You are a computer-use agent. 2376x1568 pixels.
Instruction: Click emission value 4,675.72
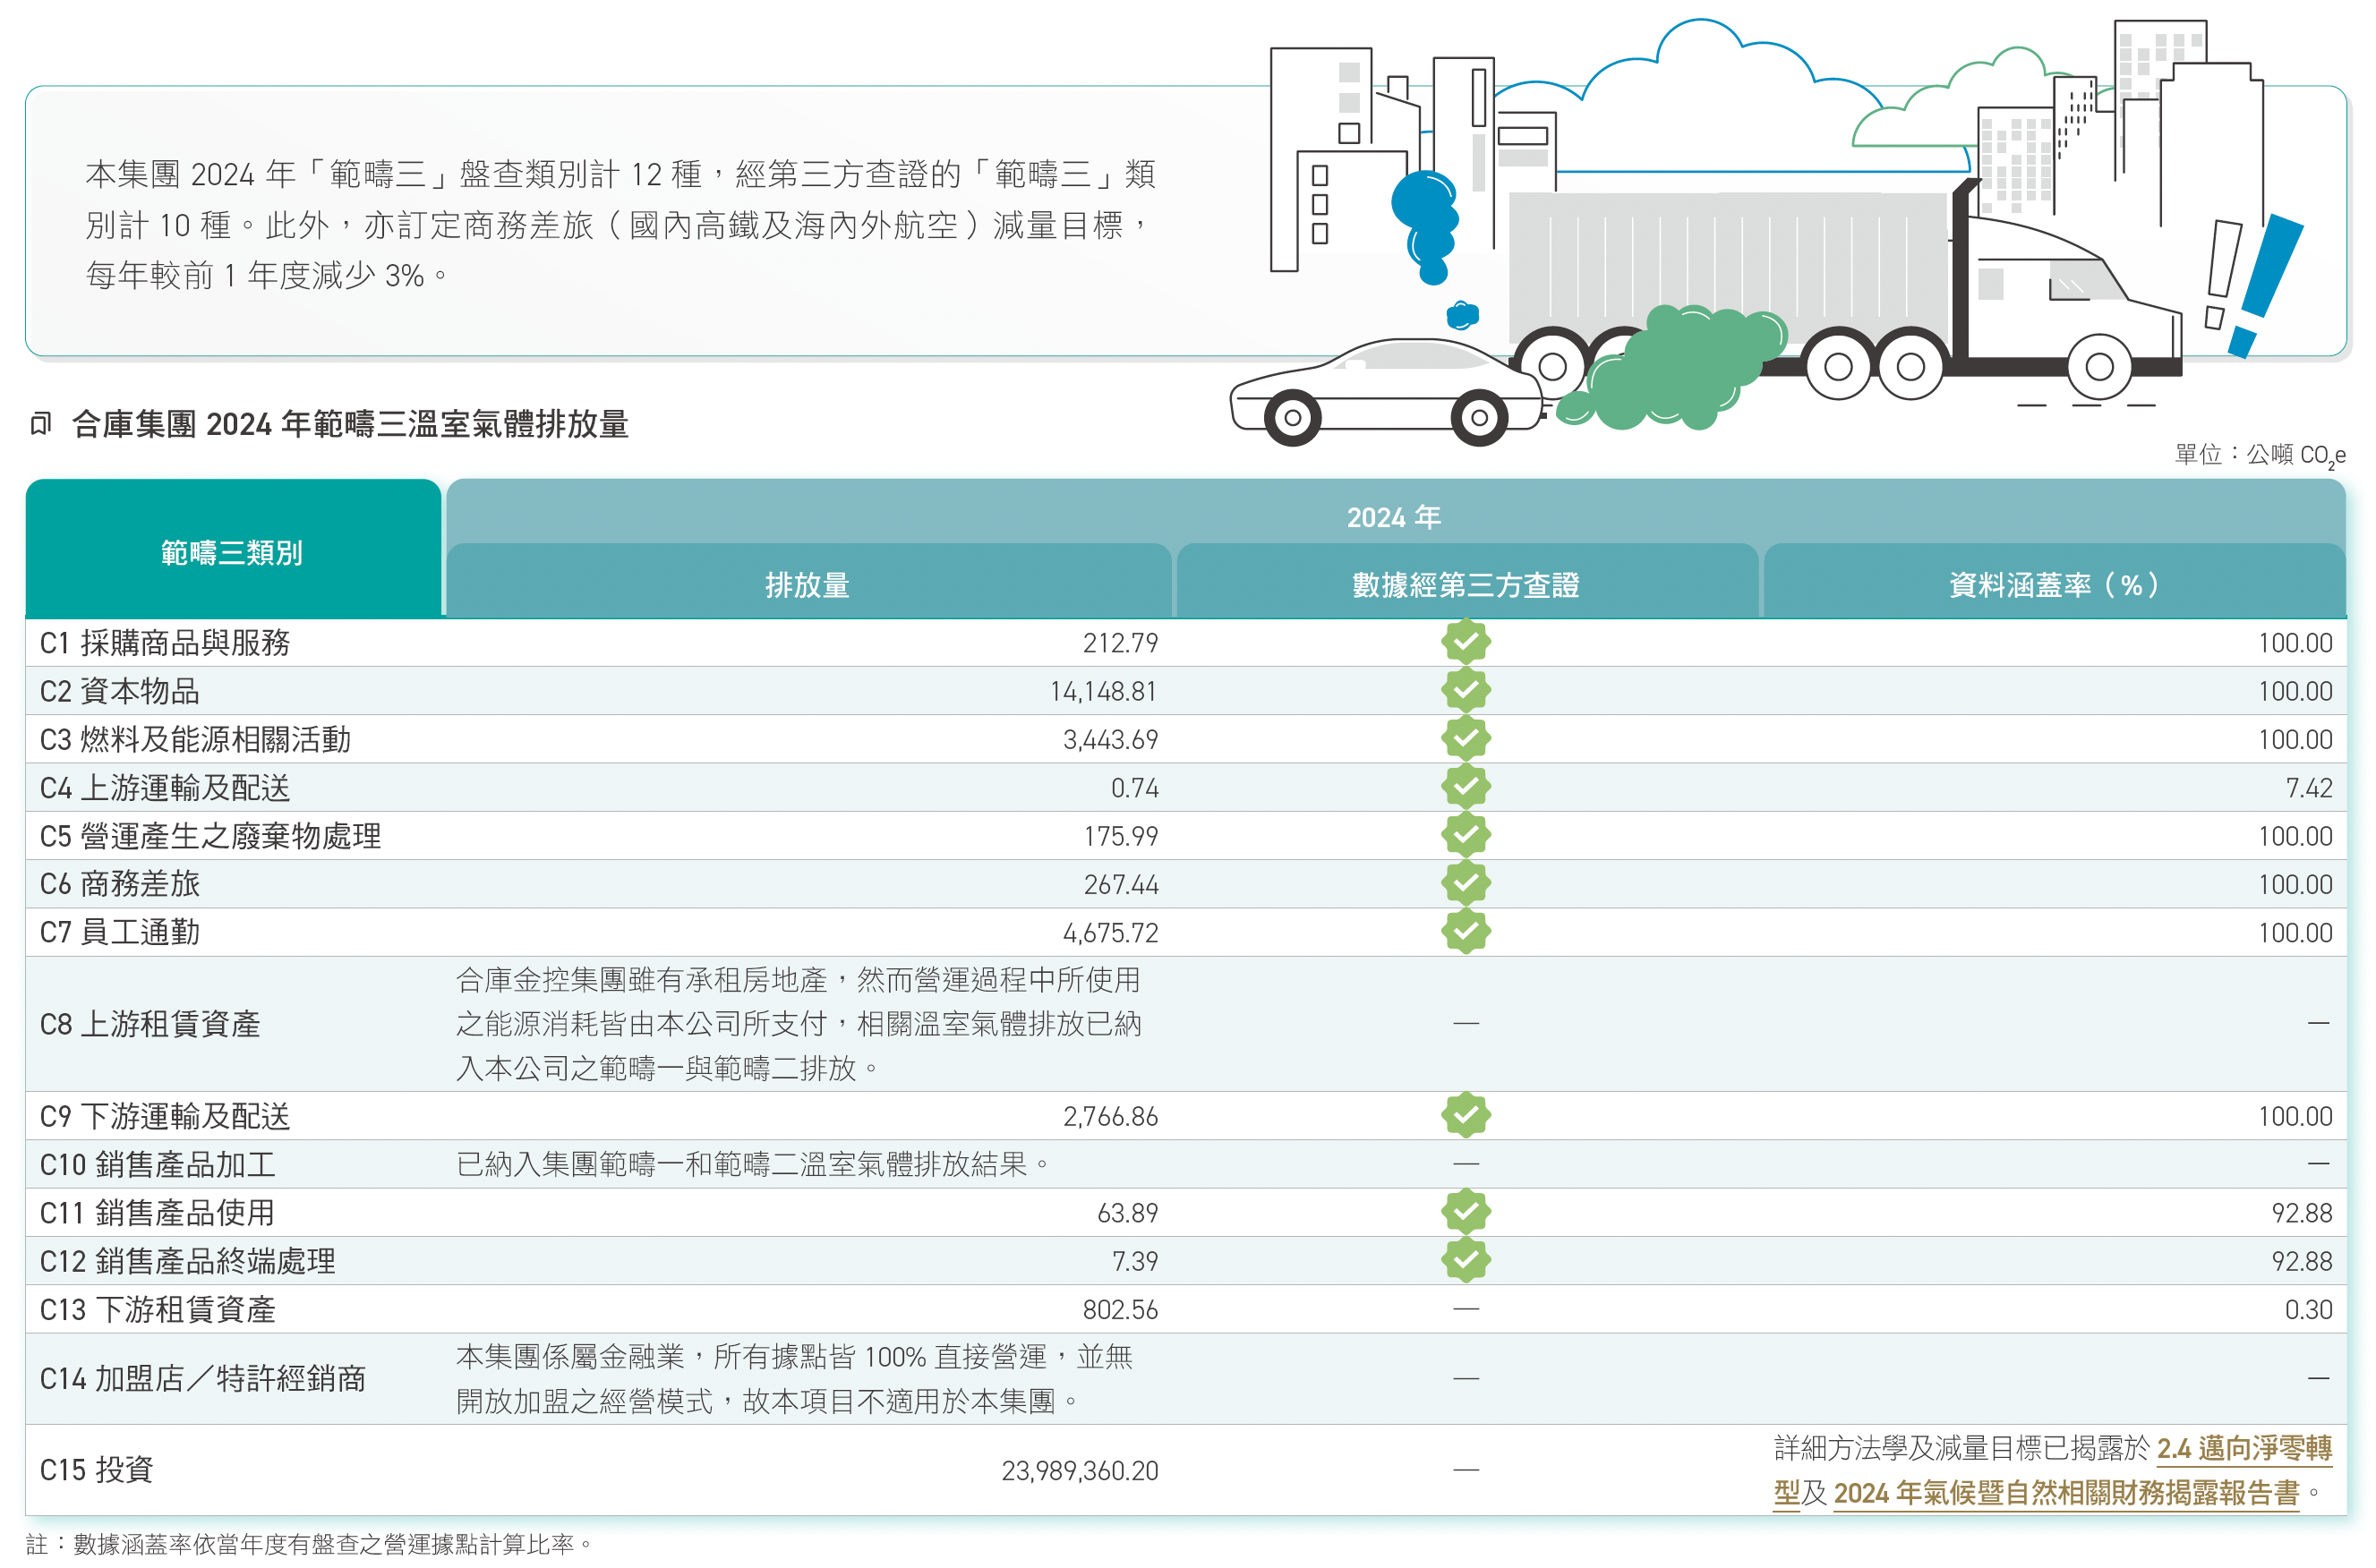1110,932
